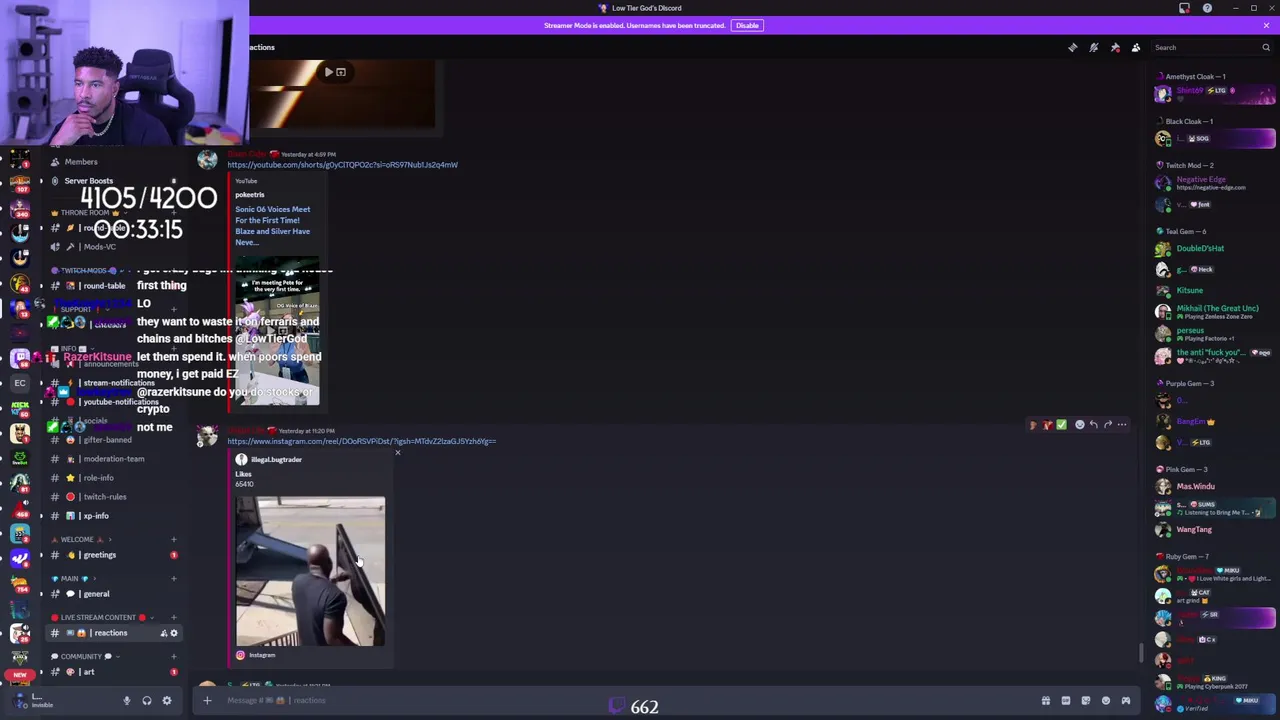Screen dimensions: 1280x720
Task: Open Mas.Windu member profile
Action: pos(1214,486)
